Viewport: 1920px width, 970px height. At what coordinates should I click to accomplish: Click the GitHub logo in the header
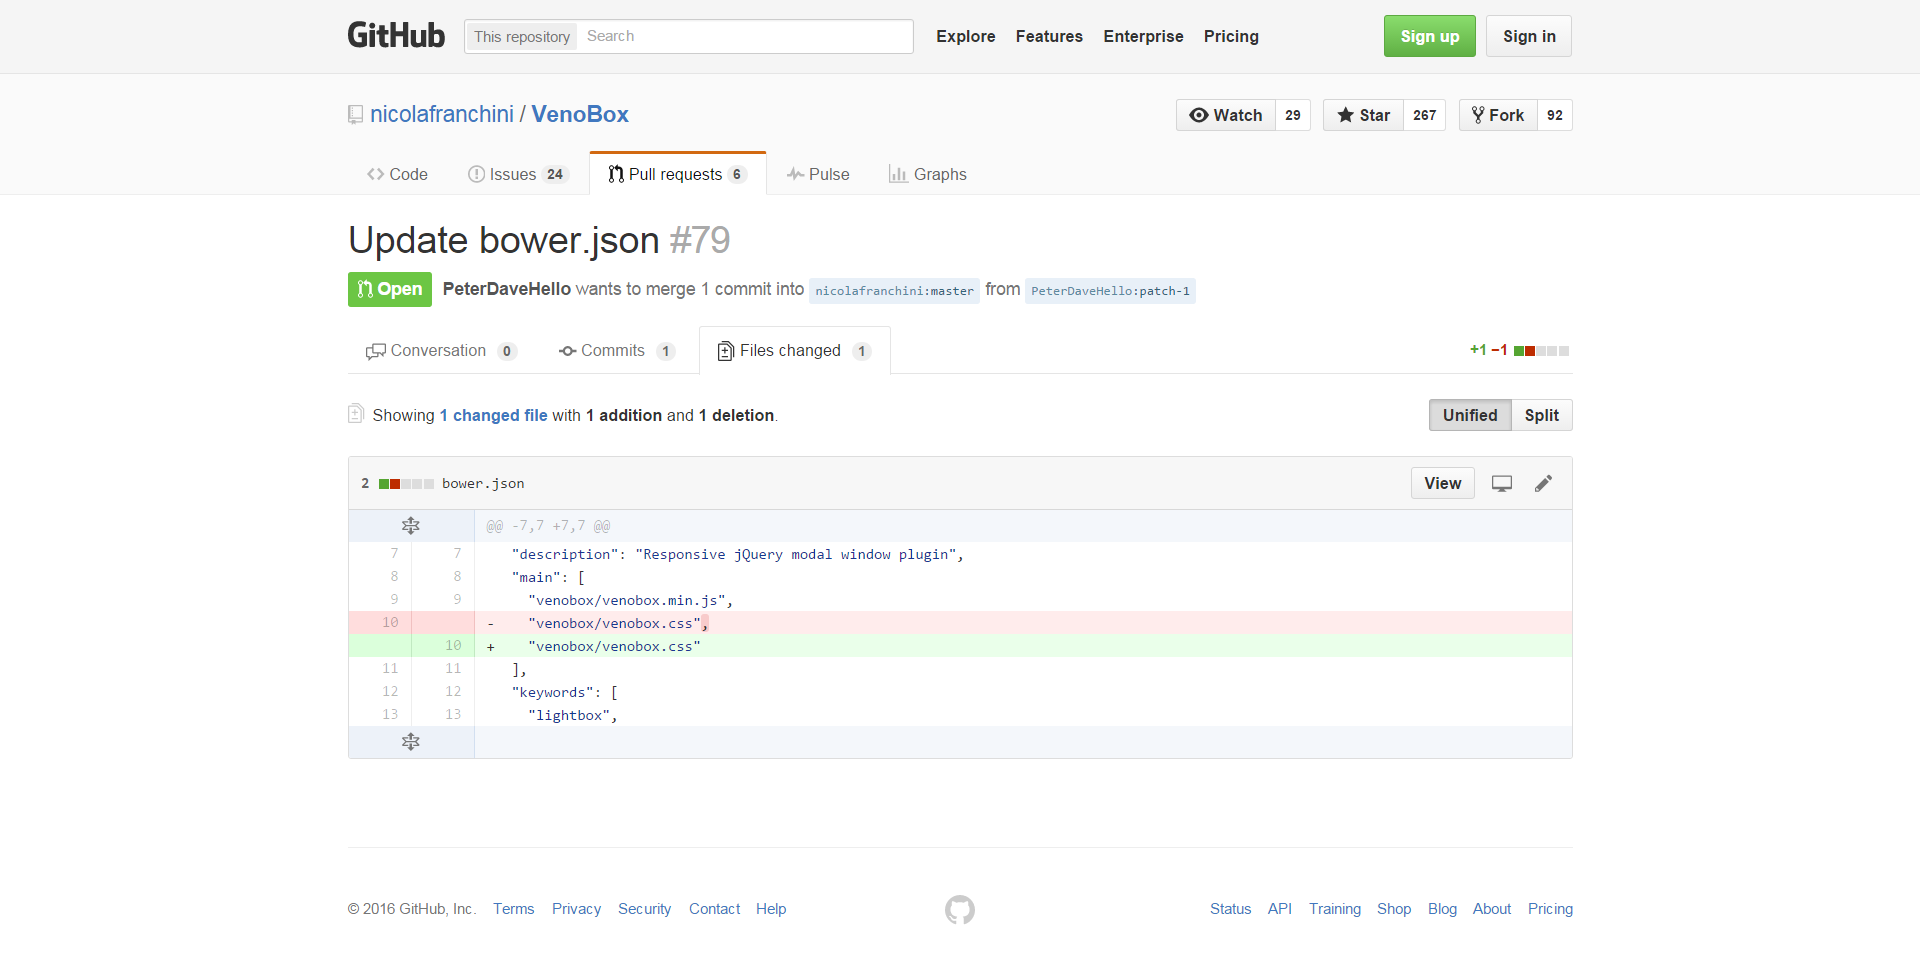click(x=396, y=35)
